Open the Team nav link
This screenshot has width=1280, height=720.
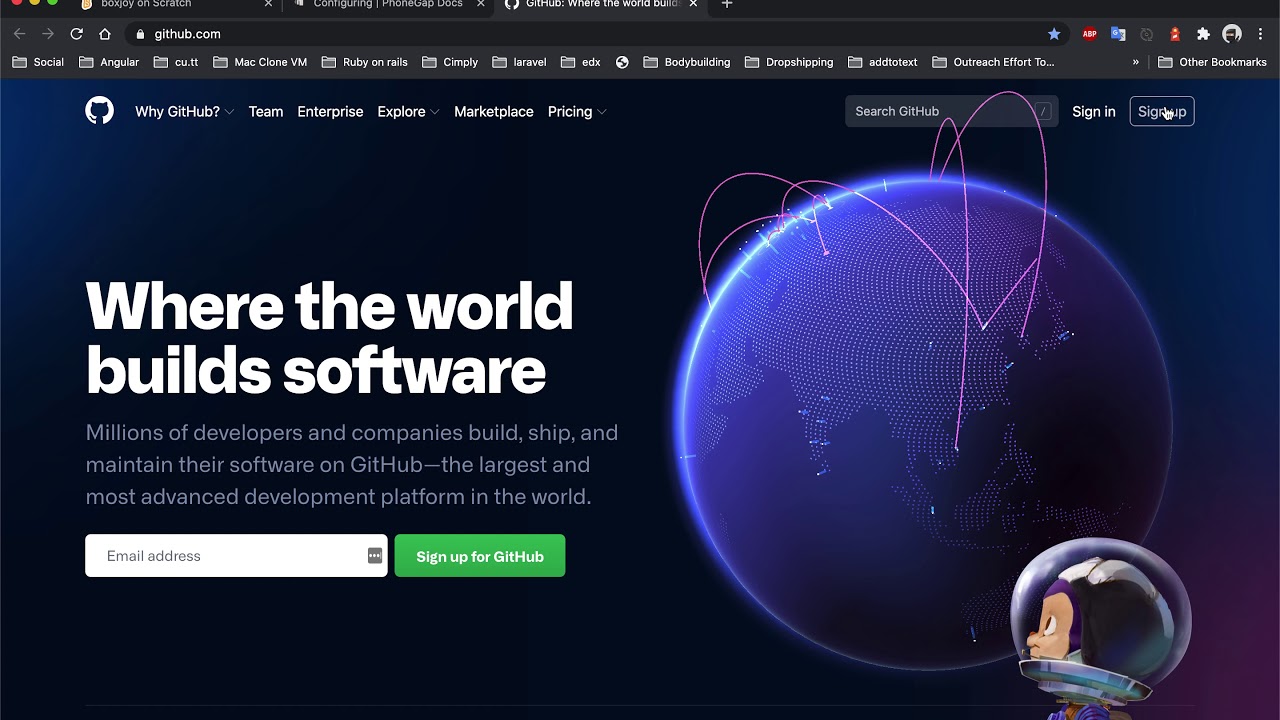[266, 111]
